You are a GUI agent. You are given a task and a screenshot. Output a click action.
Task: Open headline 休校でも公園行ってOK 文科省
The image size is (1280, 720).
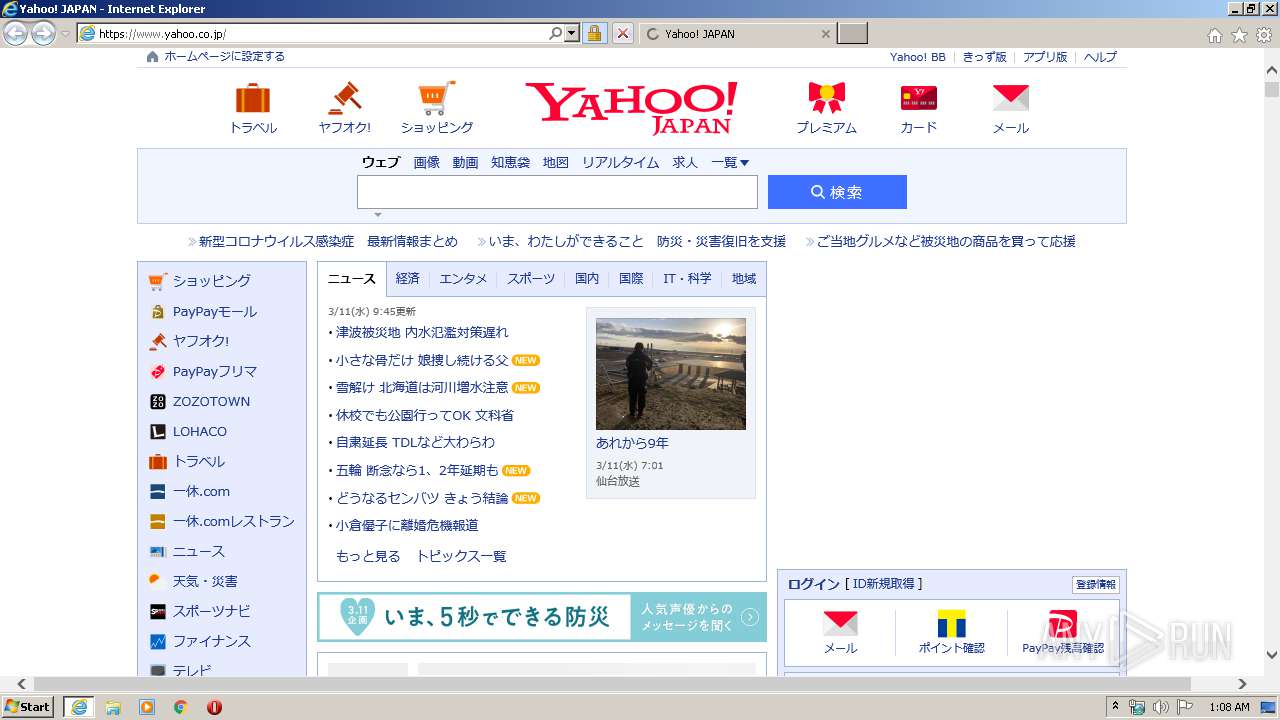pos(424,415)
